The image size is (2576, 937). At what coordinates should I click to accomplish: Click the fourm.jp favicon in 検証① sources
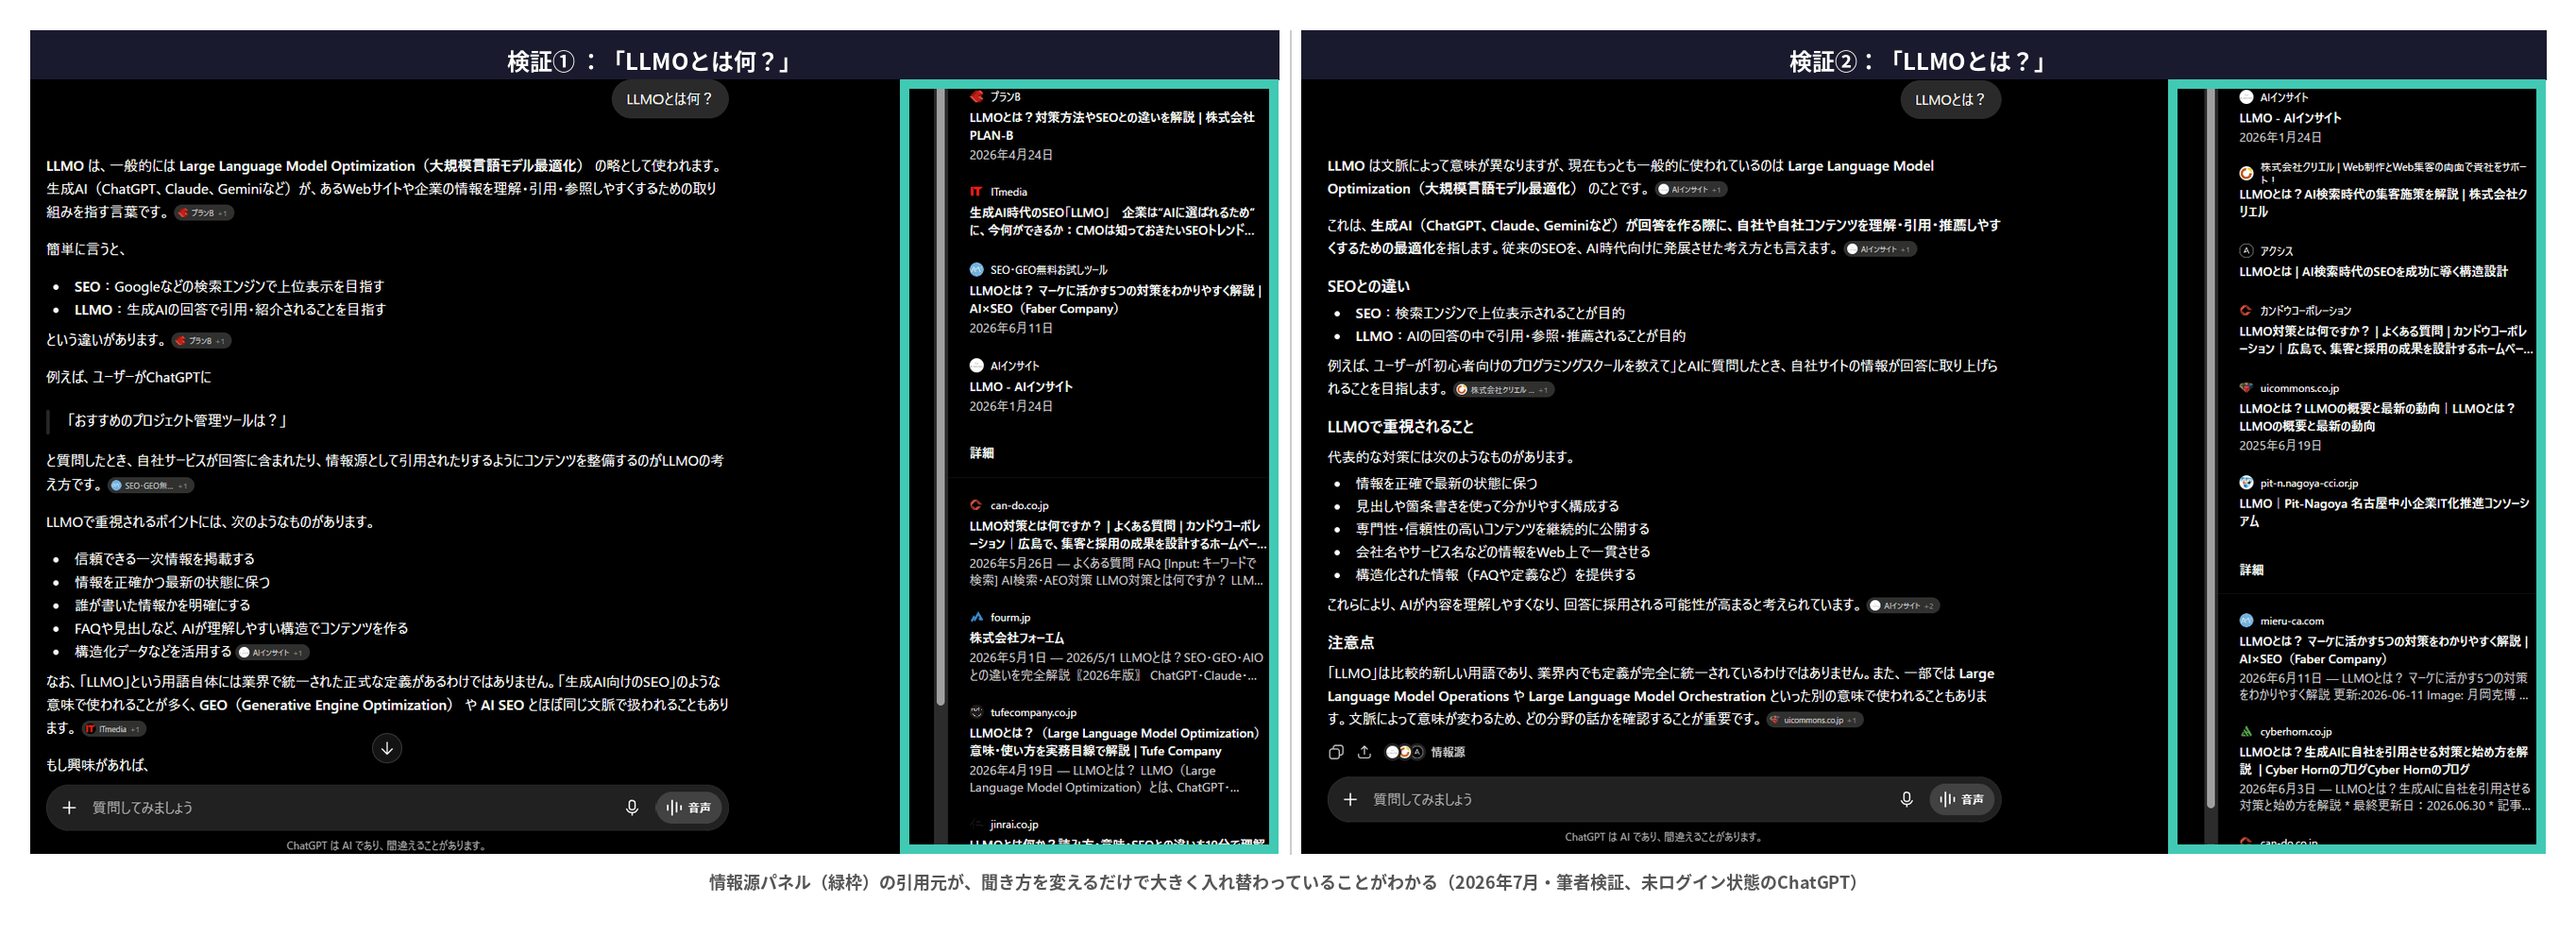[976, 618]
